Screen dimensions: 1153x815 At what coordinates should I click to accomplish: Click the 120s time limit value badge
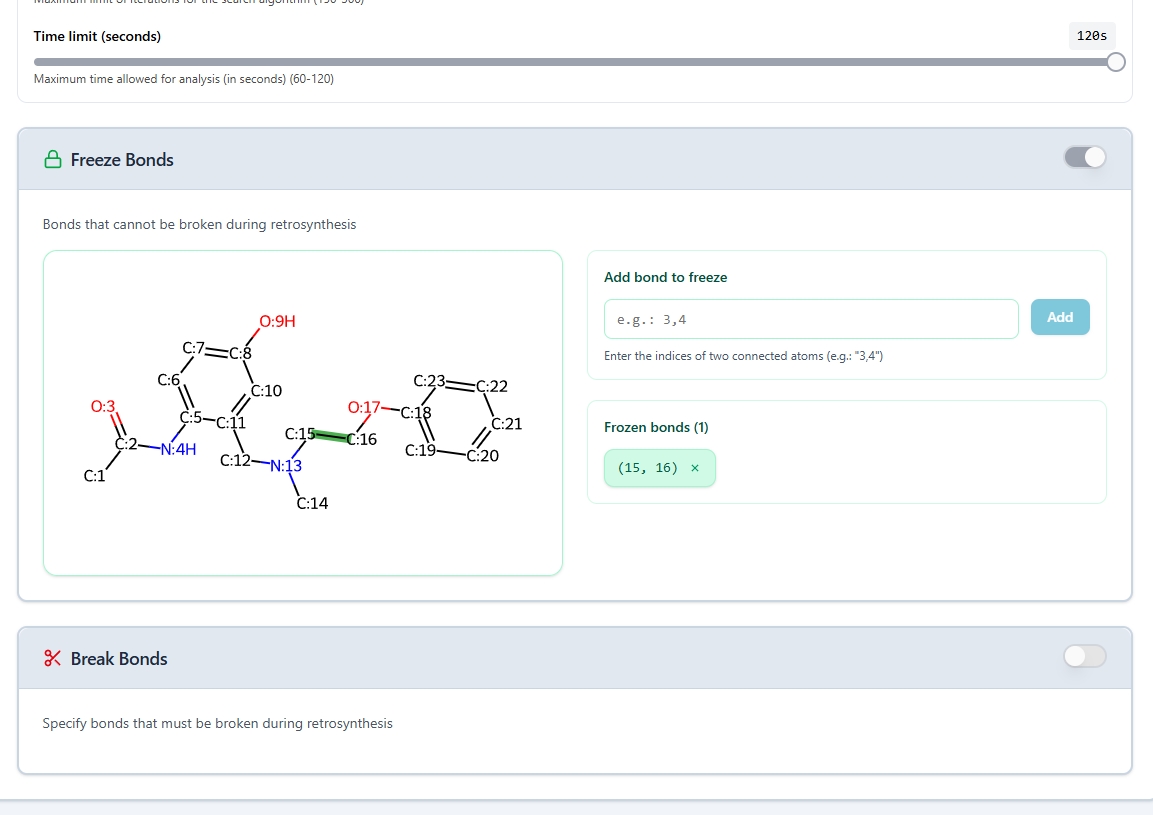[1091, 36]
